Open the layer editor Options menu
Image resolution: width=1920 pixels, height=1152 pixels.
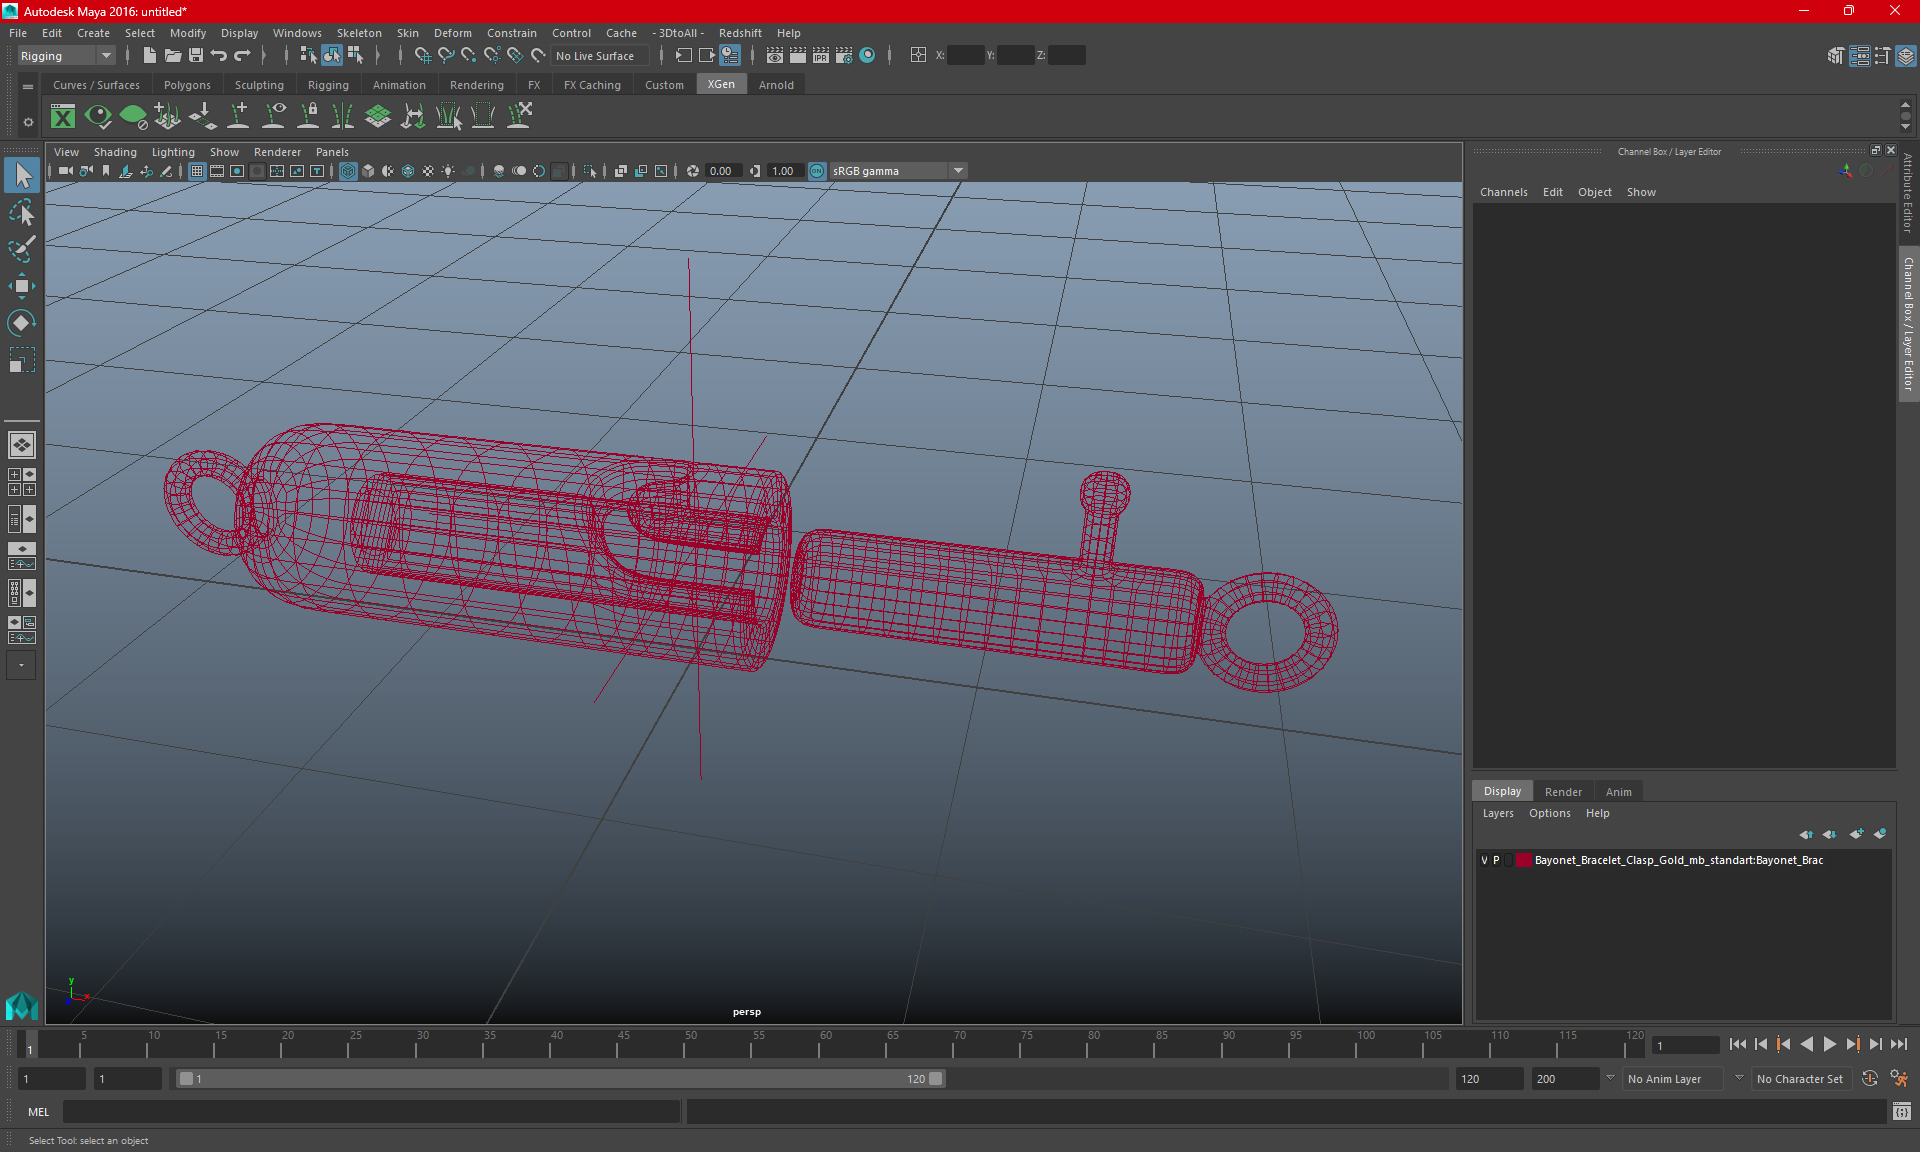click(1549, 813)
